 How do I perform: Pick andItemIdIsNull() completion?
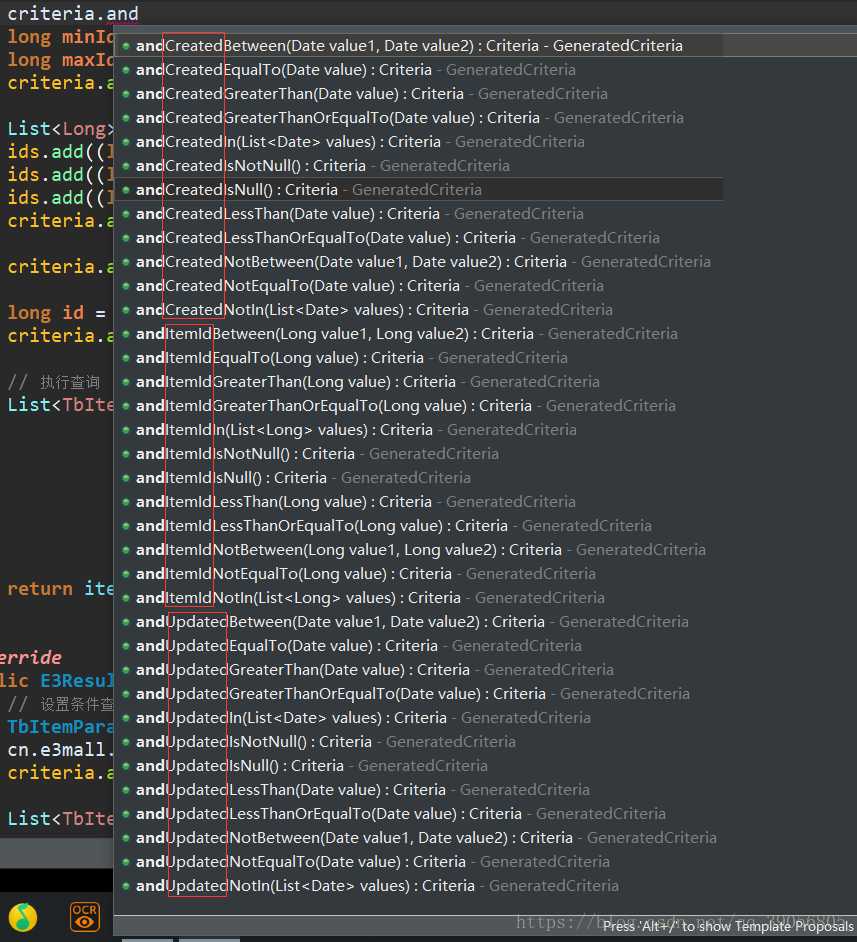pos(418,478)
